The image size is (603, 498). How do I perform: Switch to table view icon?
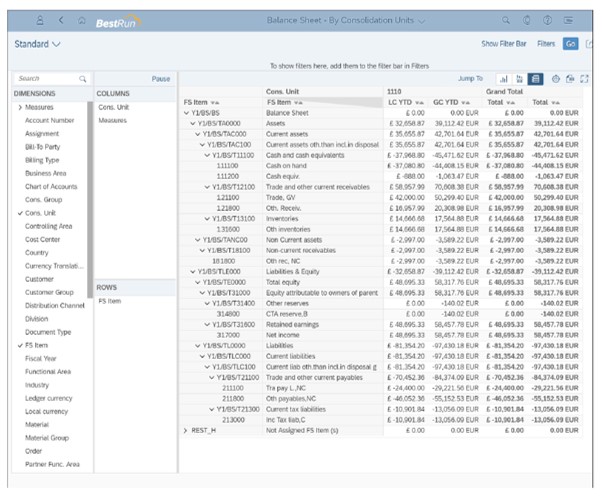pyautogui.click(x=535, y=79)
